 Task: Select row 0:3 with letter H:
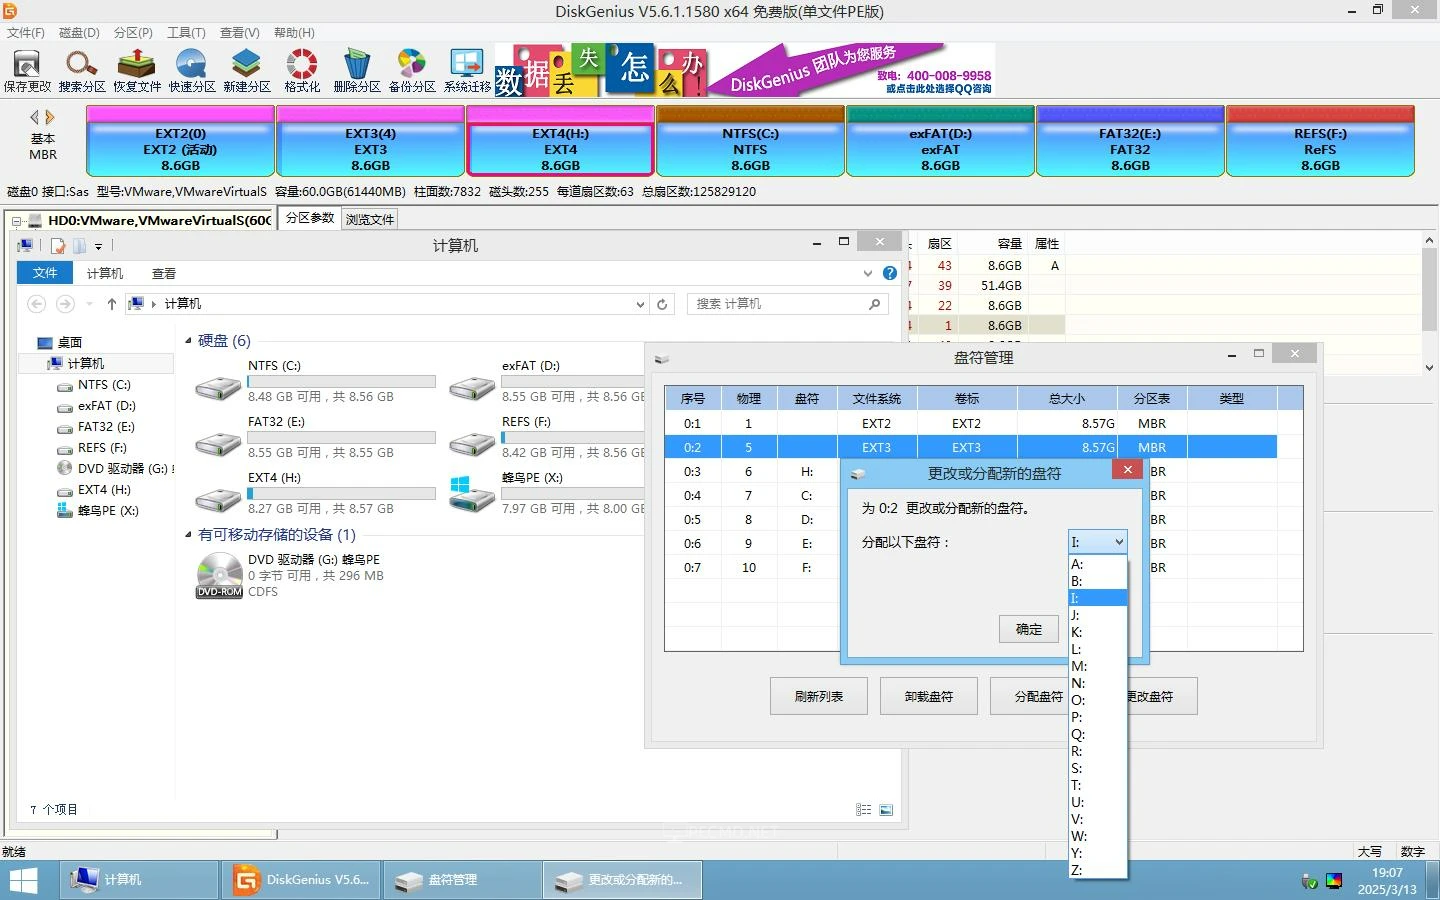pyautogui.click(x=754, y=471)
